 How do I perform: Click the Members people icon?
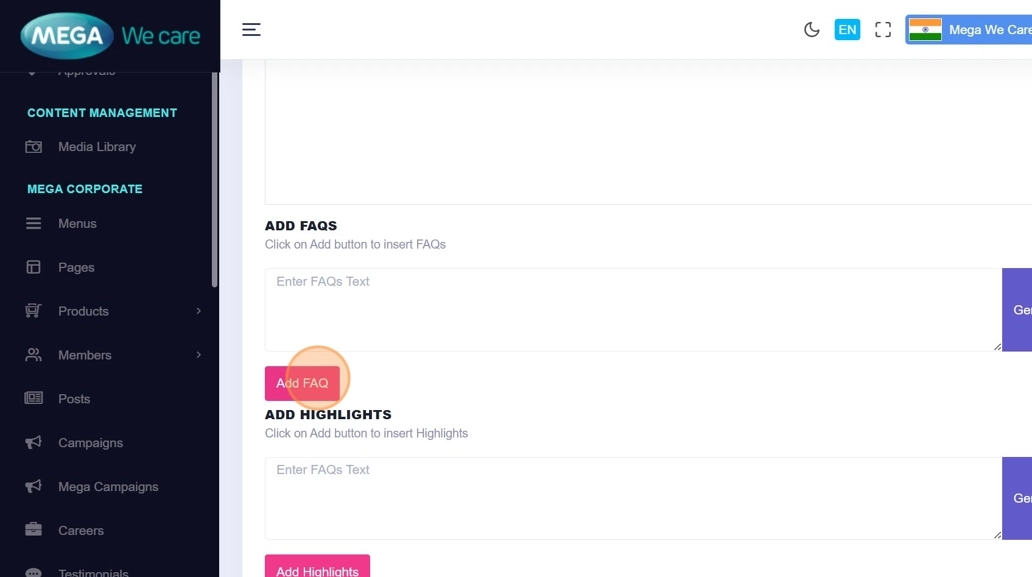pyautogui.click(x=34, y=355)
